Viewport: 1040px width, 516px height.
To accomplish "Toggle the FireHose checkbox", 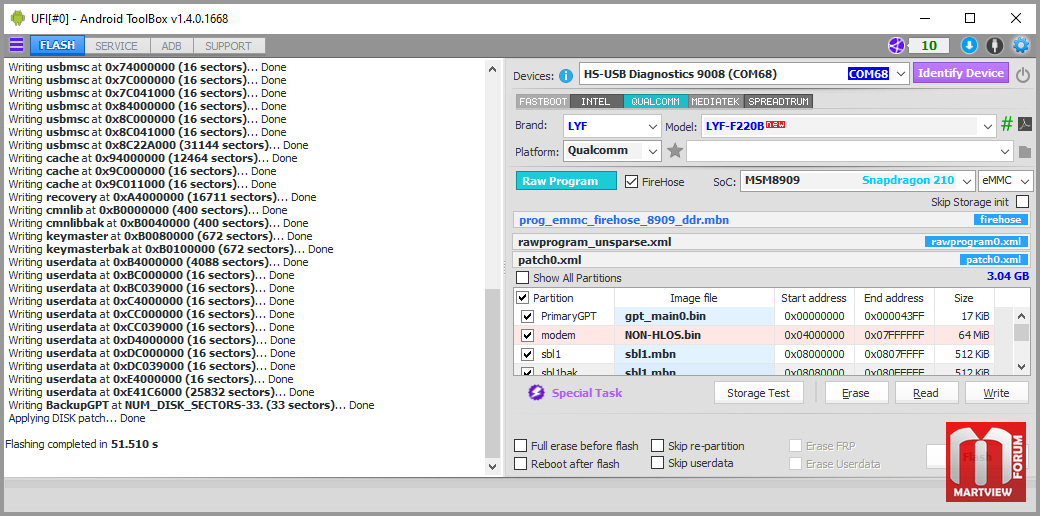I will (x=631, y=181).
